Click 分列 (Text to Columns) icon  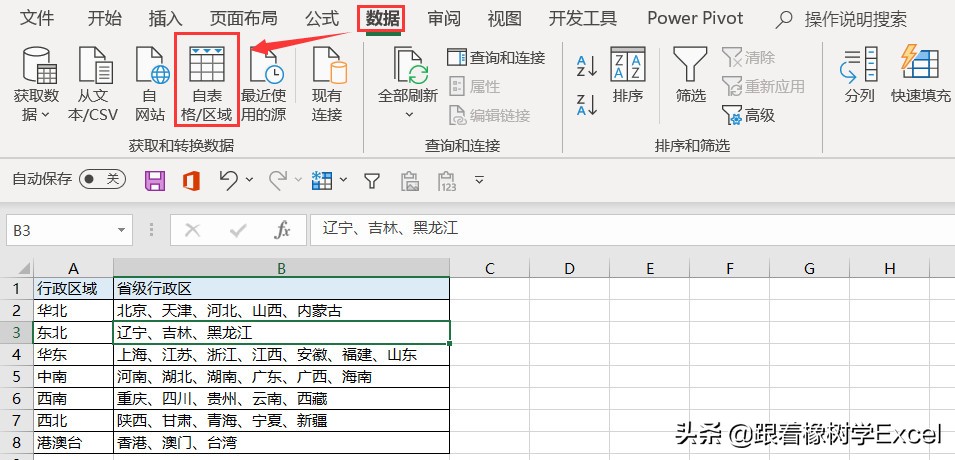[859, 64]
